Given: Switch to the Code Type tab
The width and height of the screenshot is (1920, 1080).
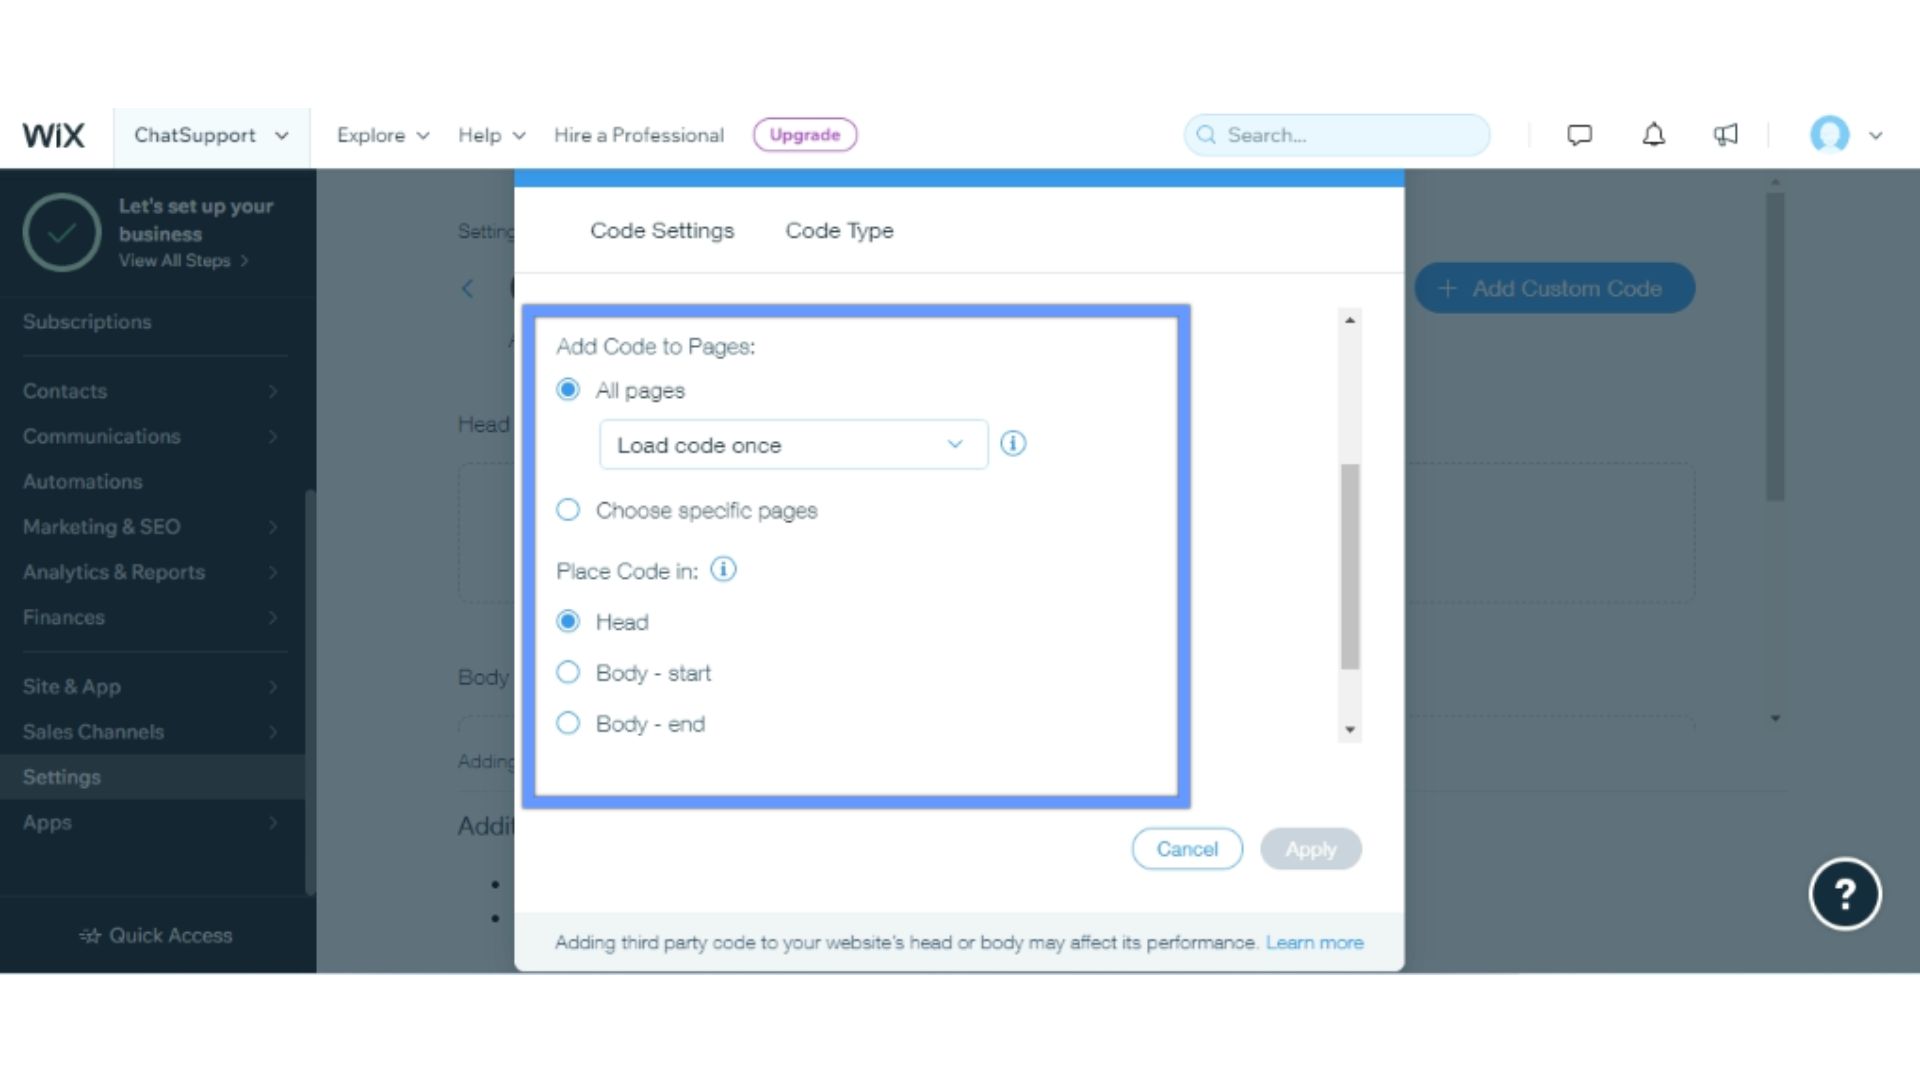Looking at the screenshot, I should pyautogui.click(x=840, y=229).
